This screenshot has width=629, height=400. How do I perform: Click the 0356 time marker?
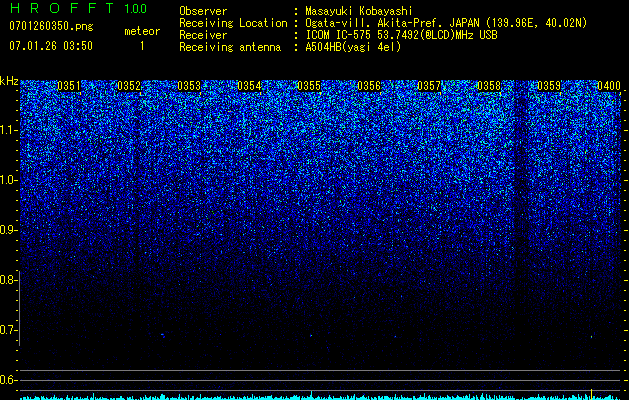click(369, 86)
